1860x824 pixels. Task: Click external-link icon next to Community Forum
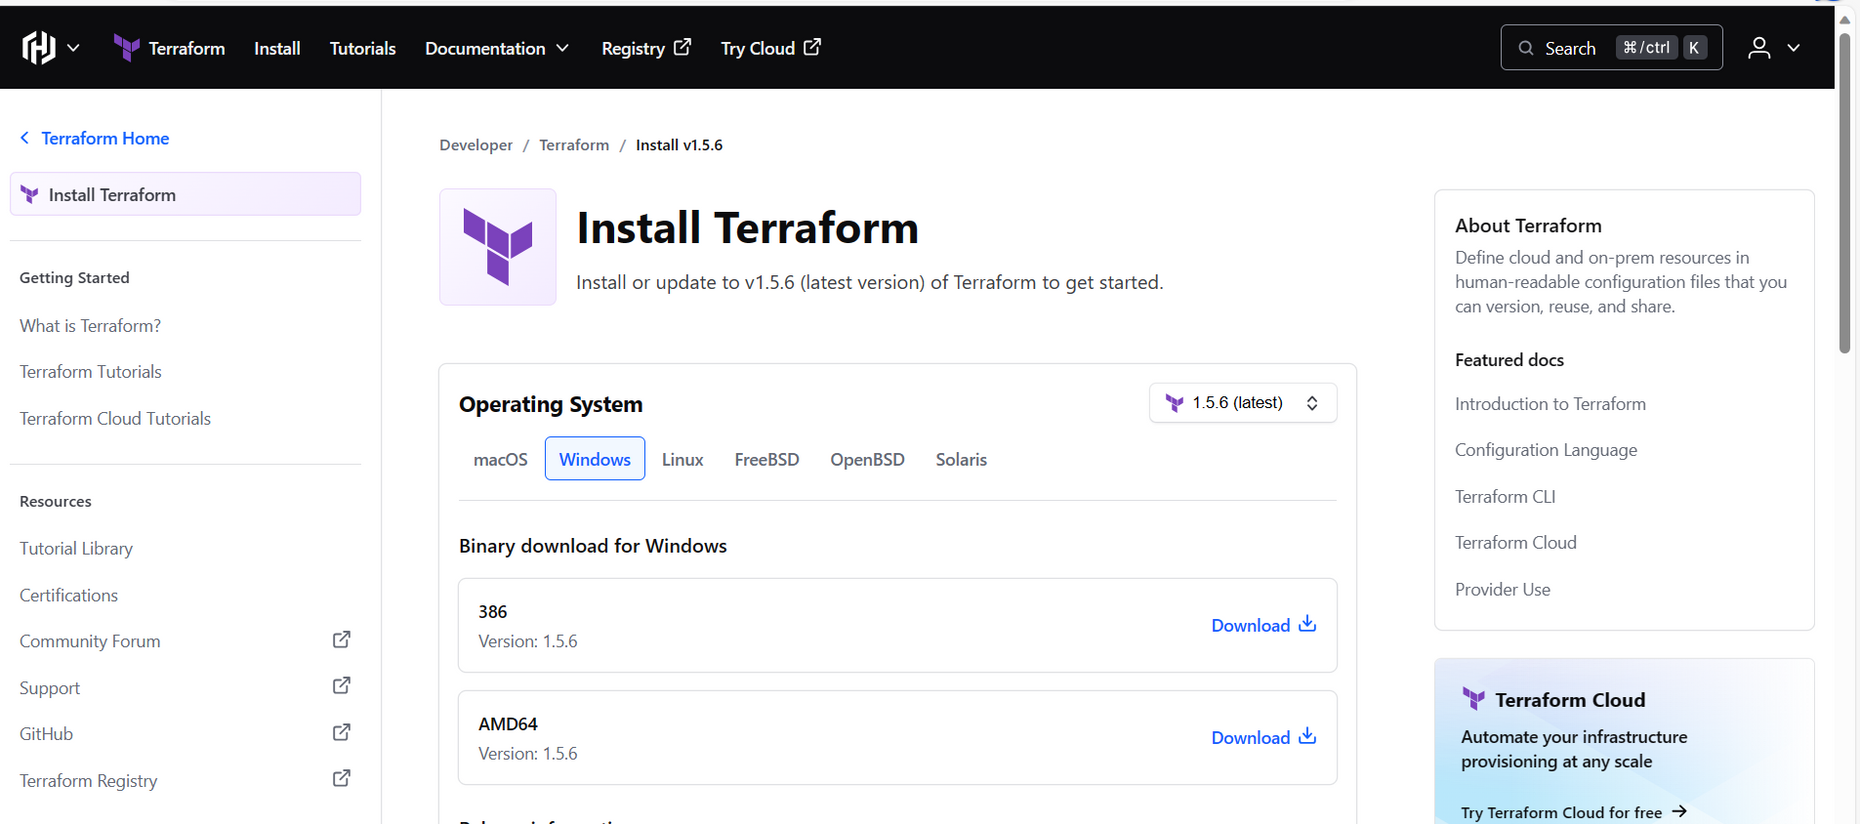pos(341,640)
